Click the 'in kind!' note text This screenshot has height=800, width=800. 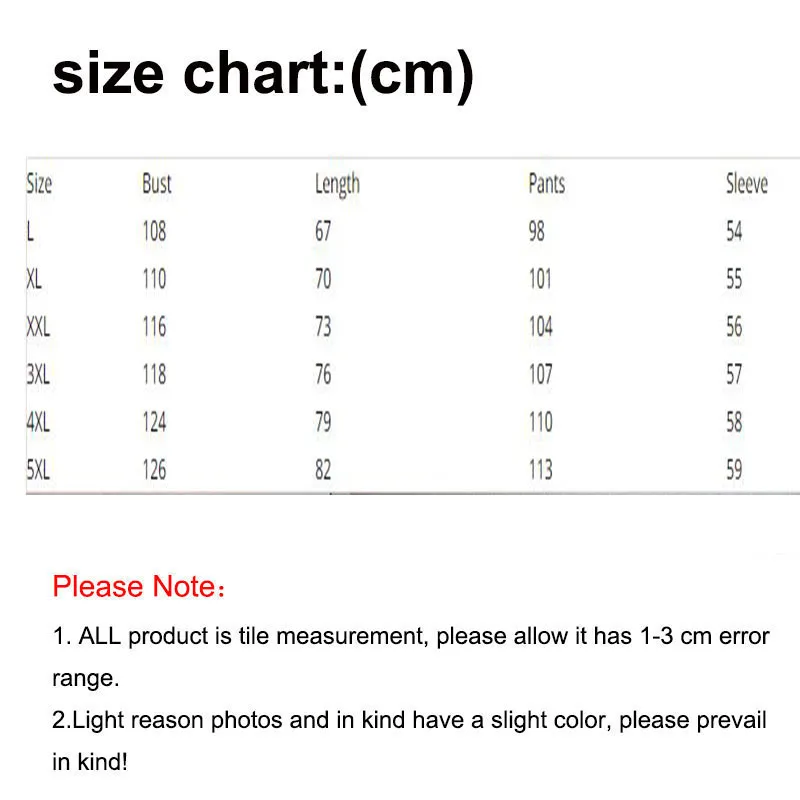(90, 762)
